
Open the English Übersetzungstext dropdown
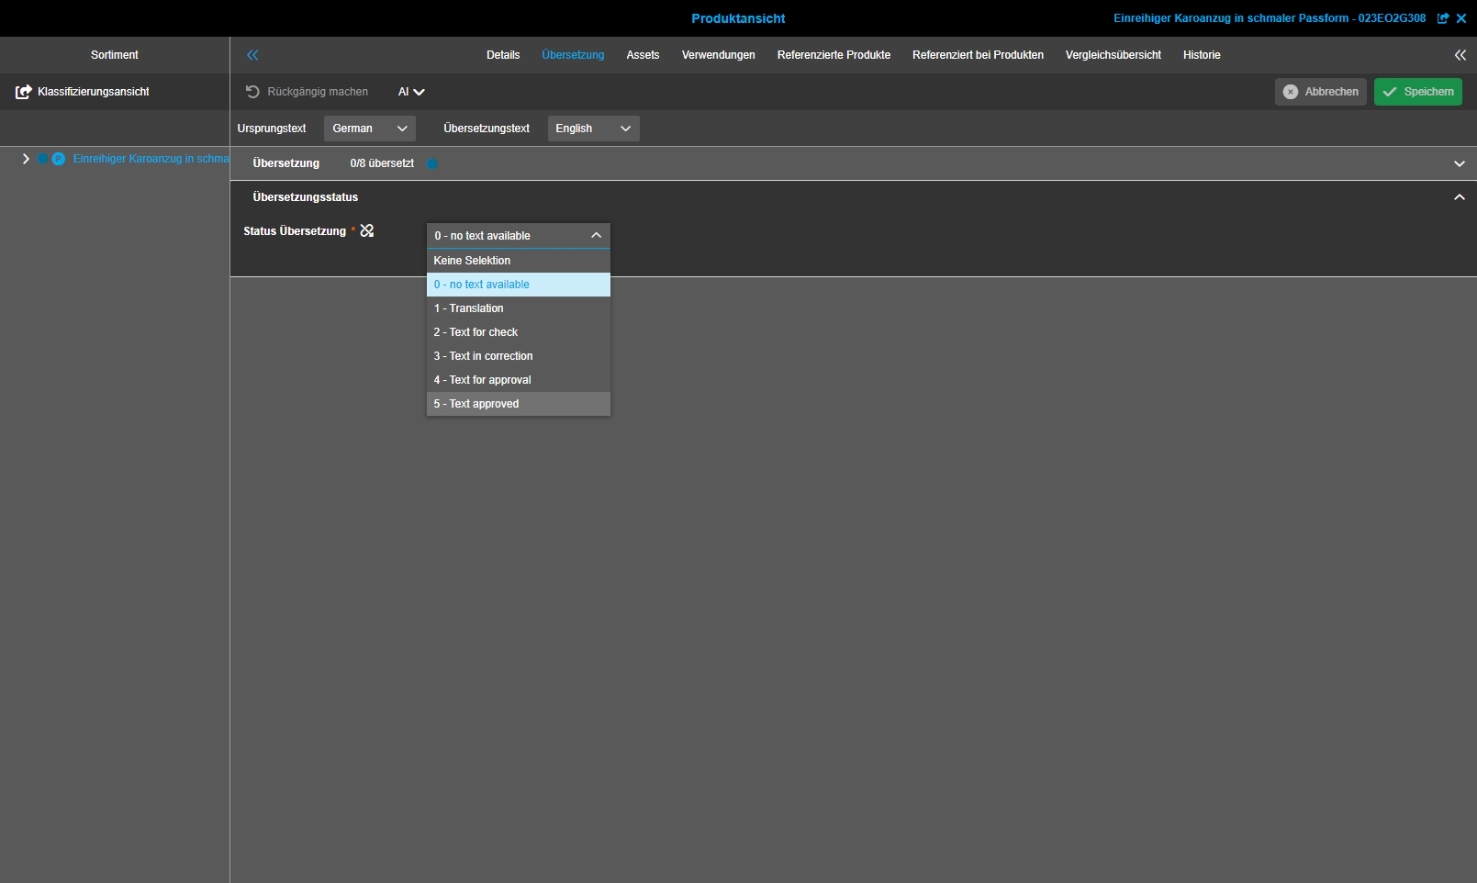click(593, 128)
